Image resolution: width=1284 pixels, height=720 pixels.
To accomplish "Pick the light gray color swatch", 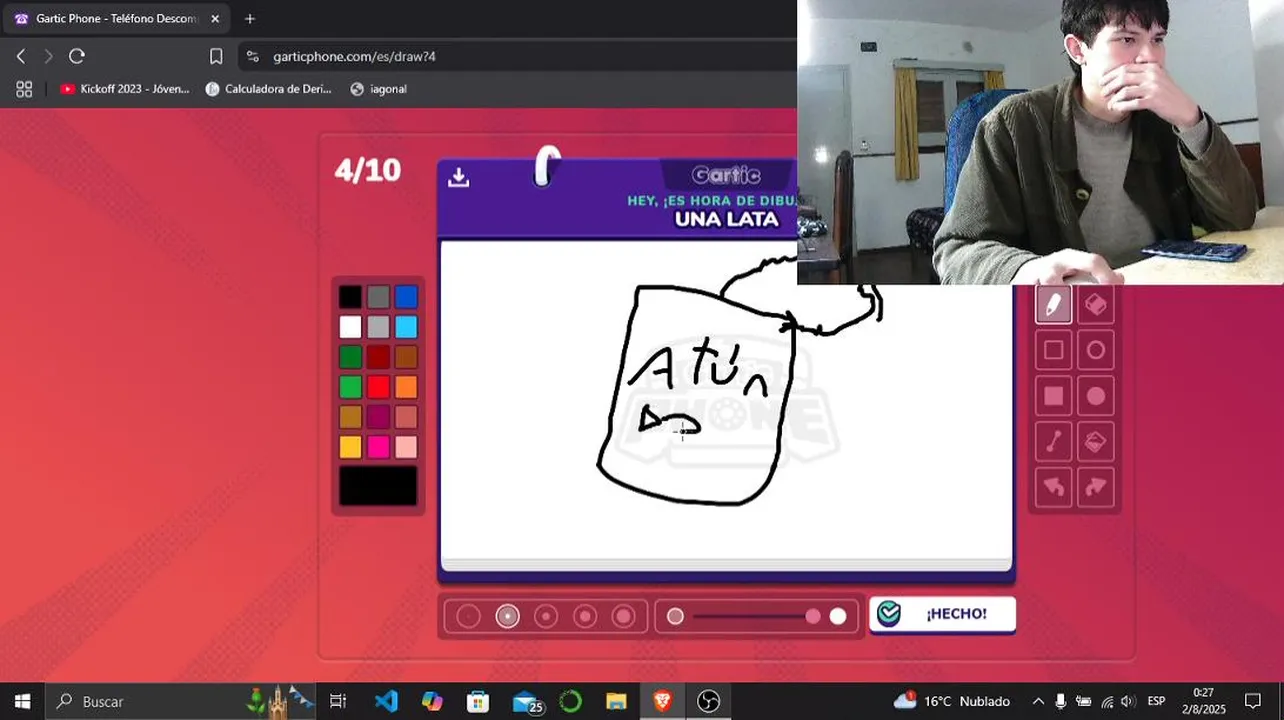I will 378,327.
